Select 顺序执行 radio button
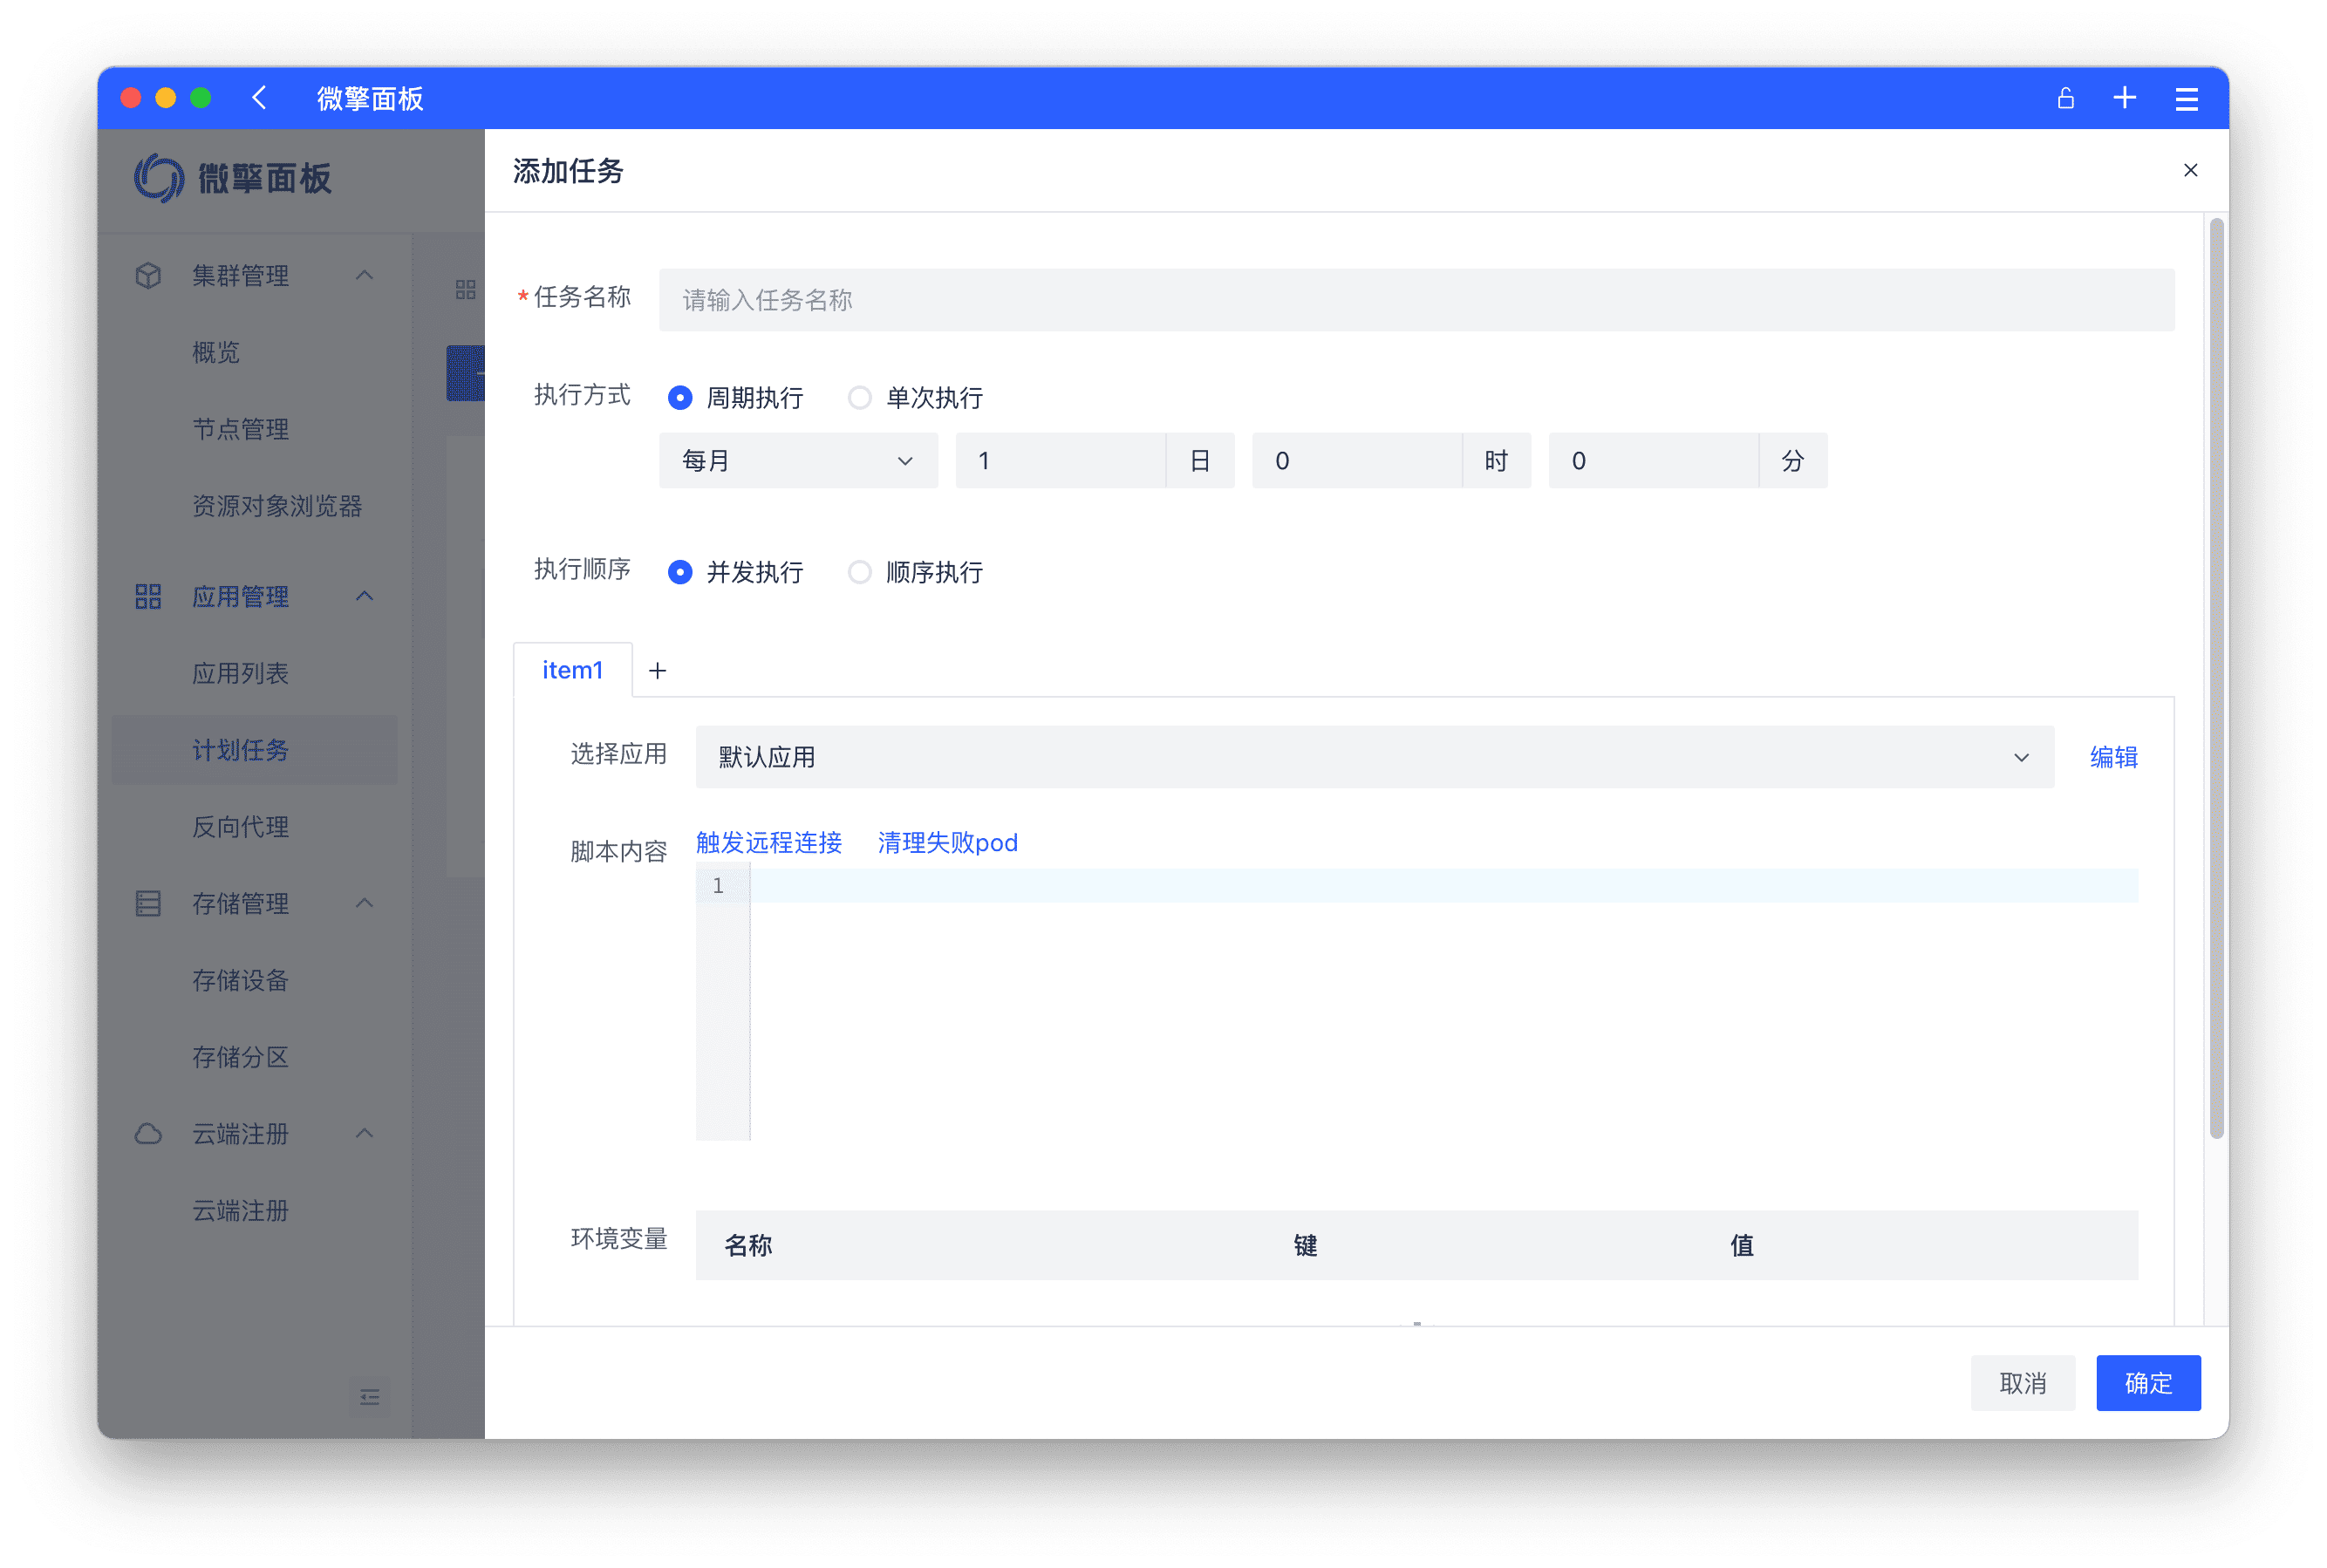This screenshot has height=1568, width=2327. point(859,572)
